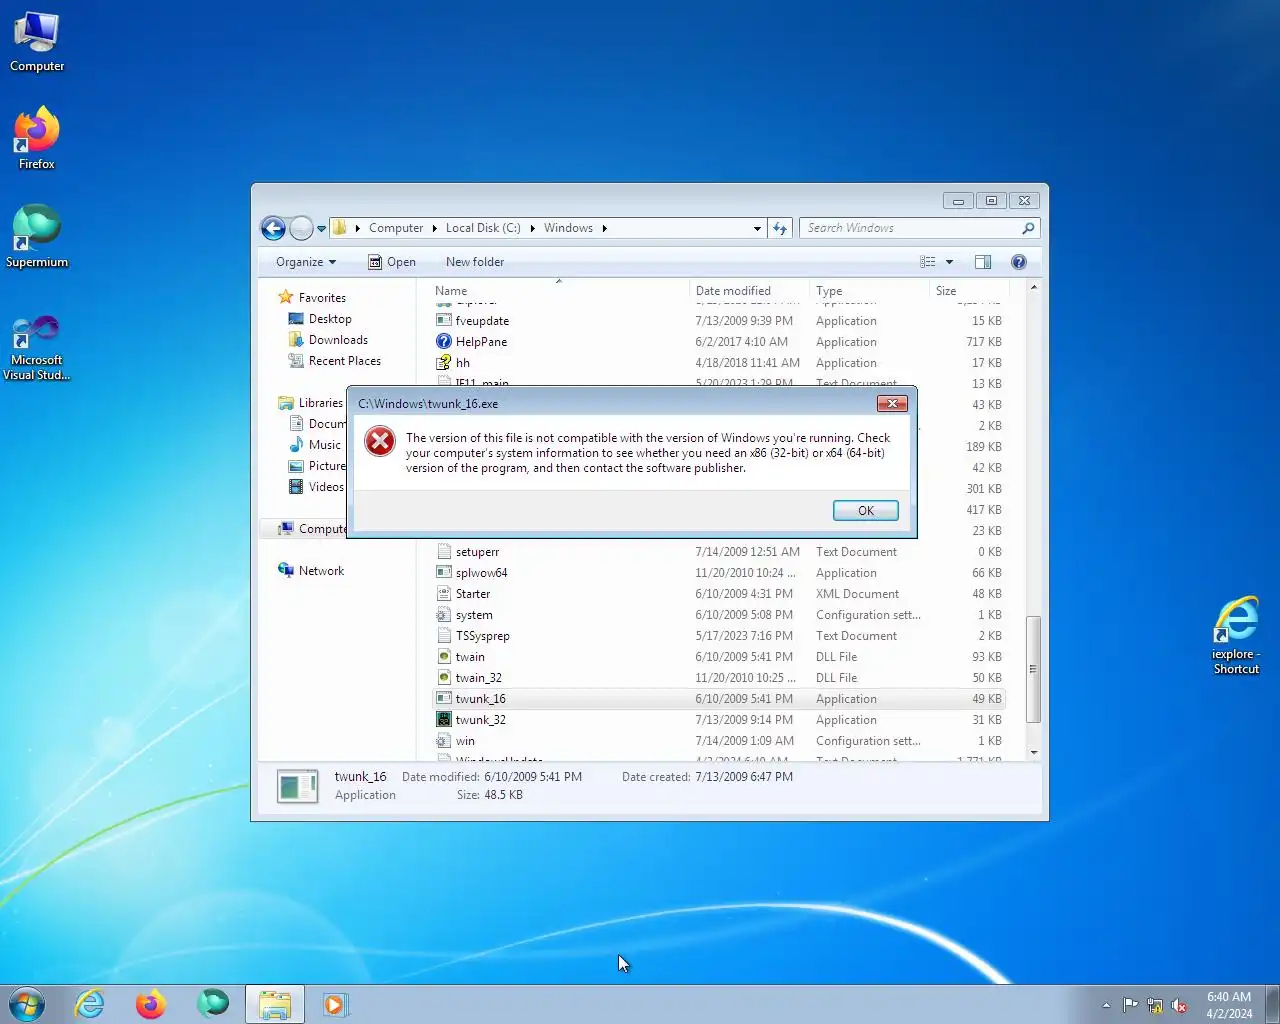Open the Firefox desktop shortcut
Screen dimensions: 1280x1024
point(37,138)
